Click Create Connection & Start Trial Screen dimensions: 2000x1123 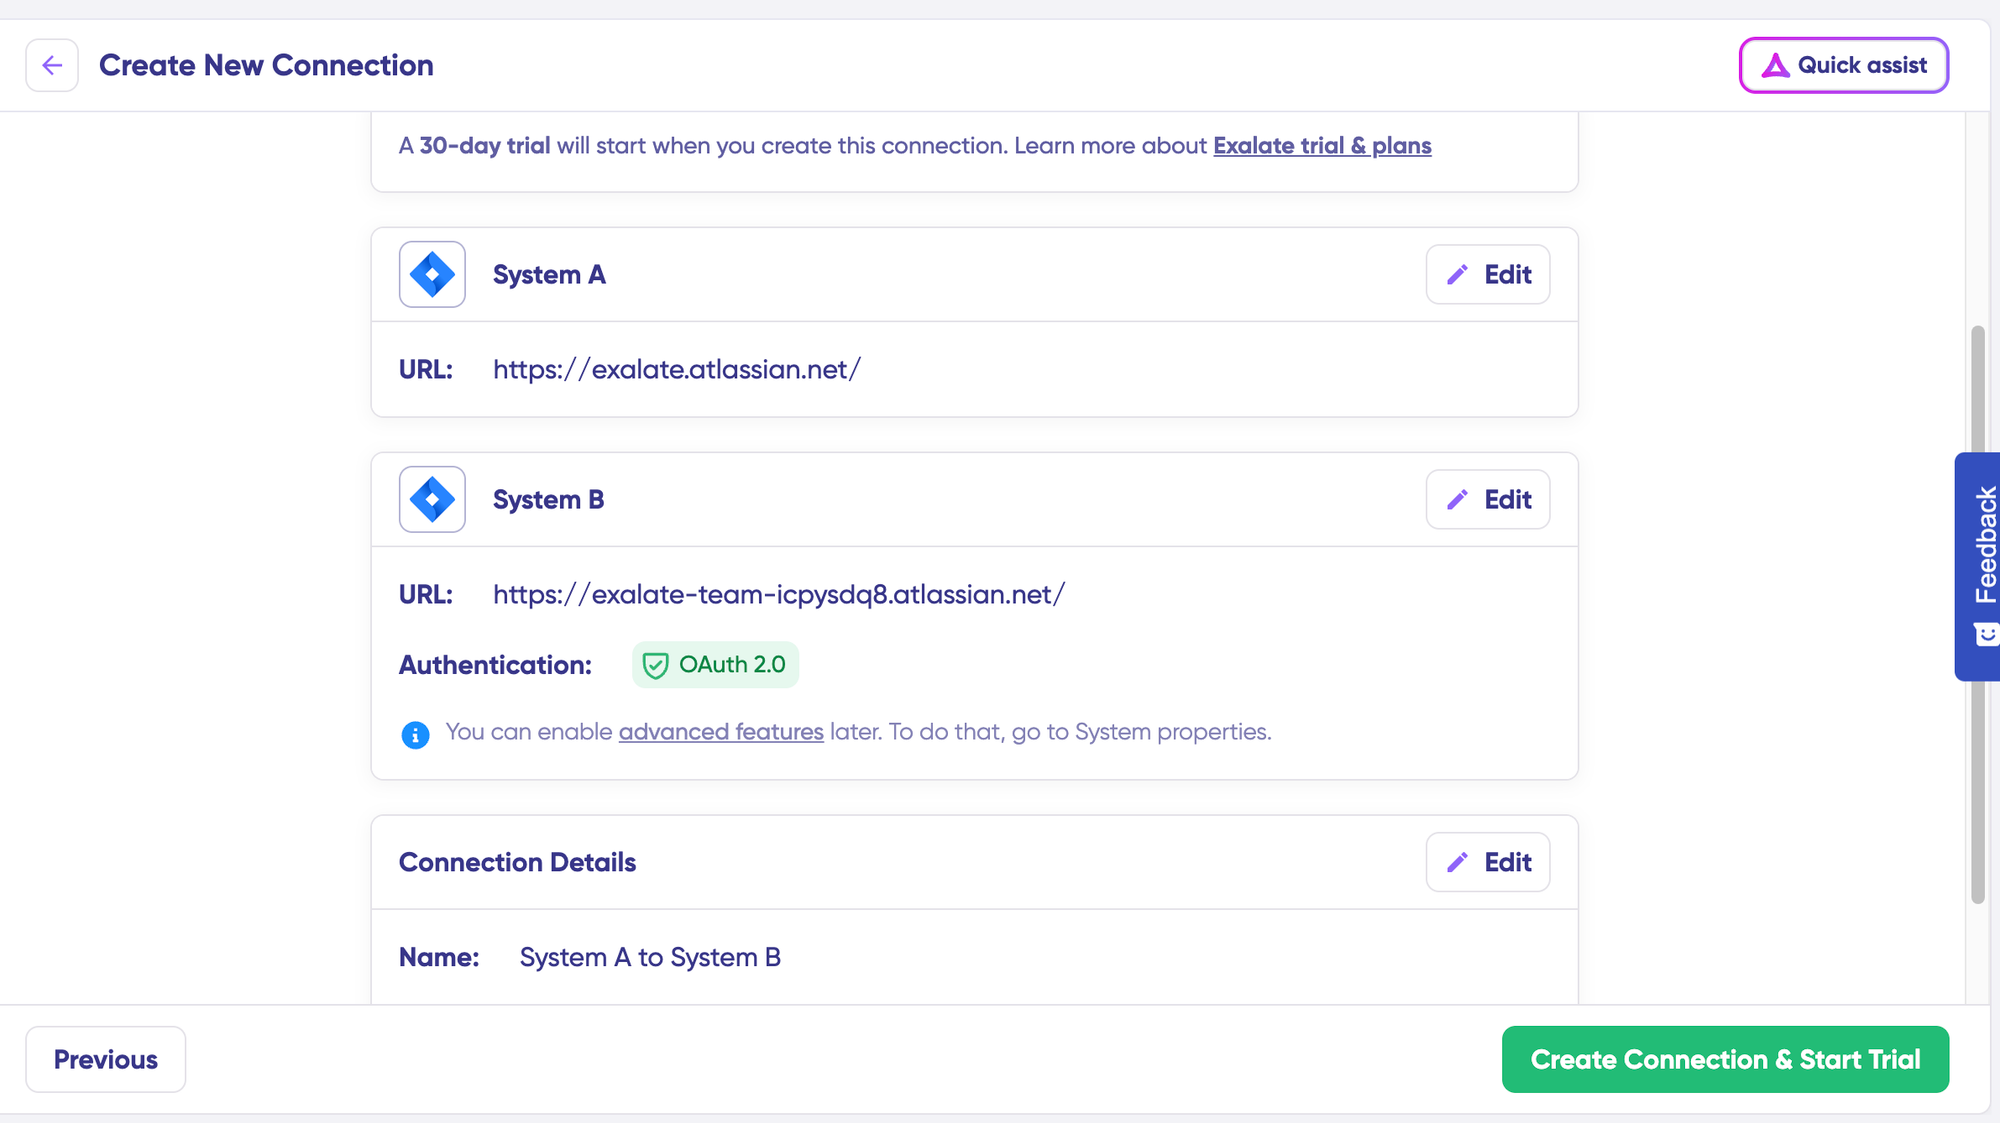[x=1725, y=1059]
